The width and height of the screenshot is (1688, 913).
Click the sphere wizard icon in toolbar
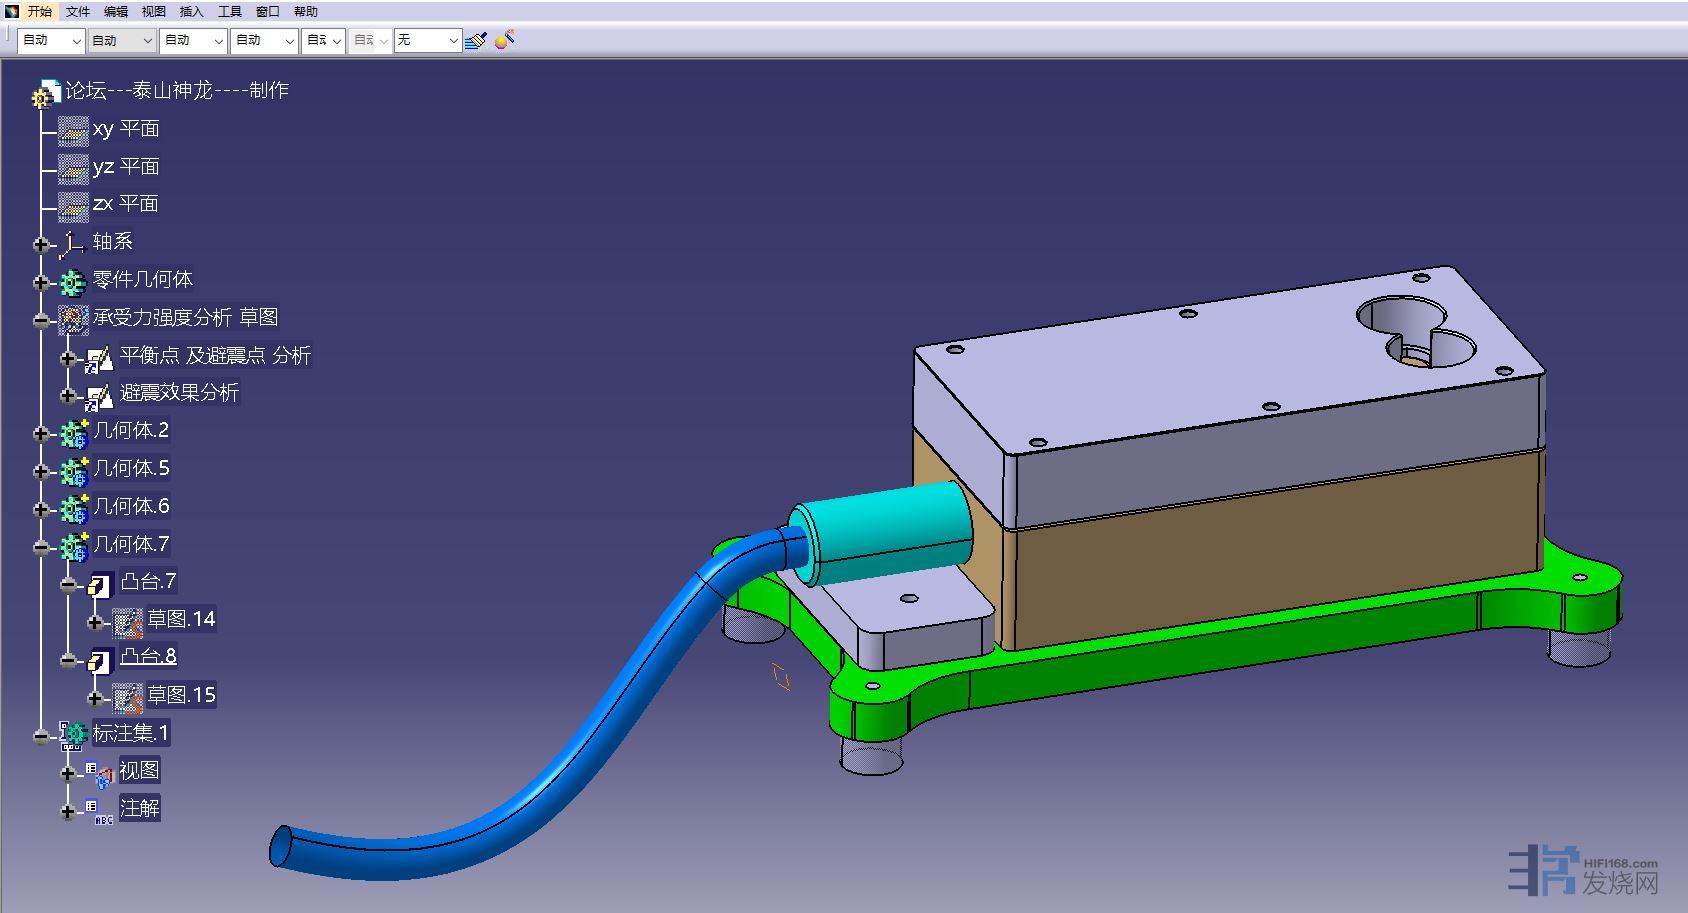(505, 40)
